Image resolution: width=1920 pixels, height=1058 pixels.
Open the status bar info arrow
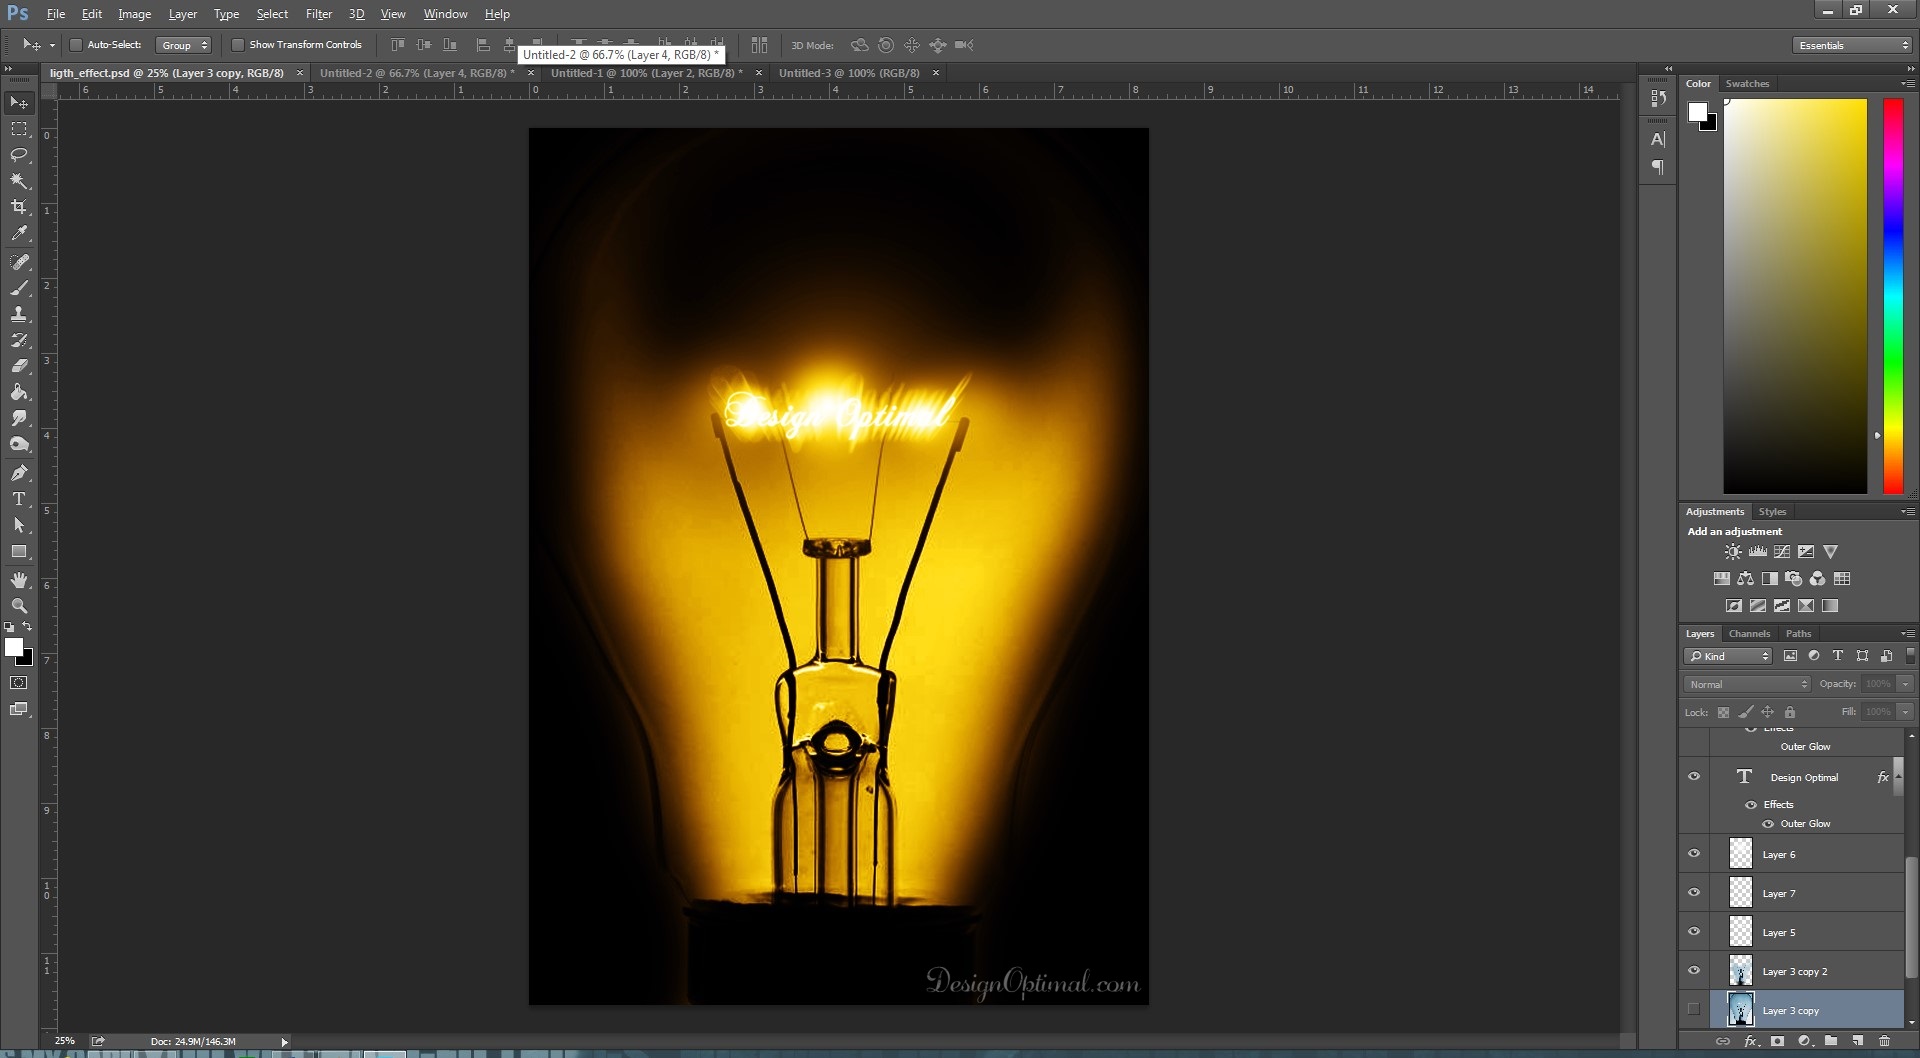coord(284,1042)
